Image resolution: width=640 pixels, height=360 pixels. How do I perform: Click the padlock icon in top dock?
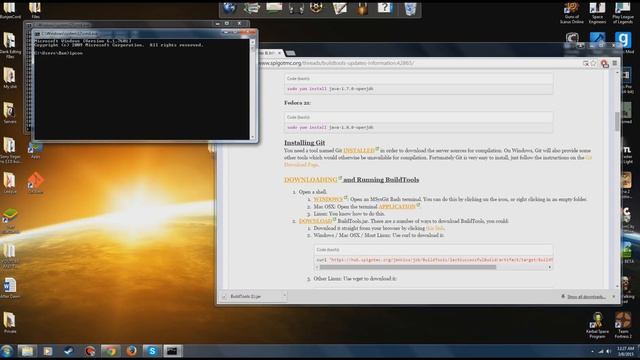click(x=362, y=9)
